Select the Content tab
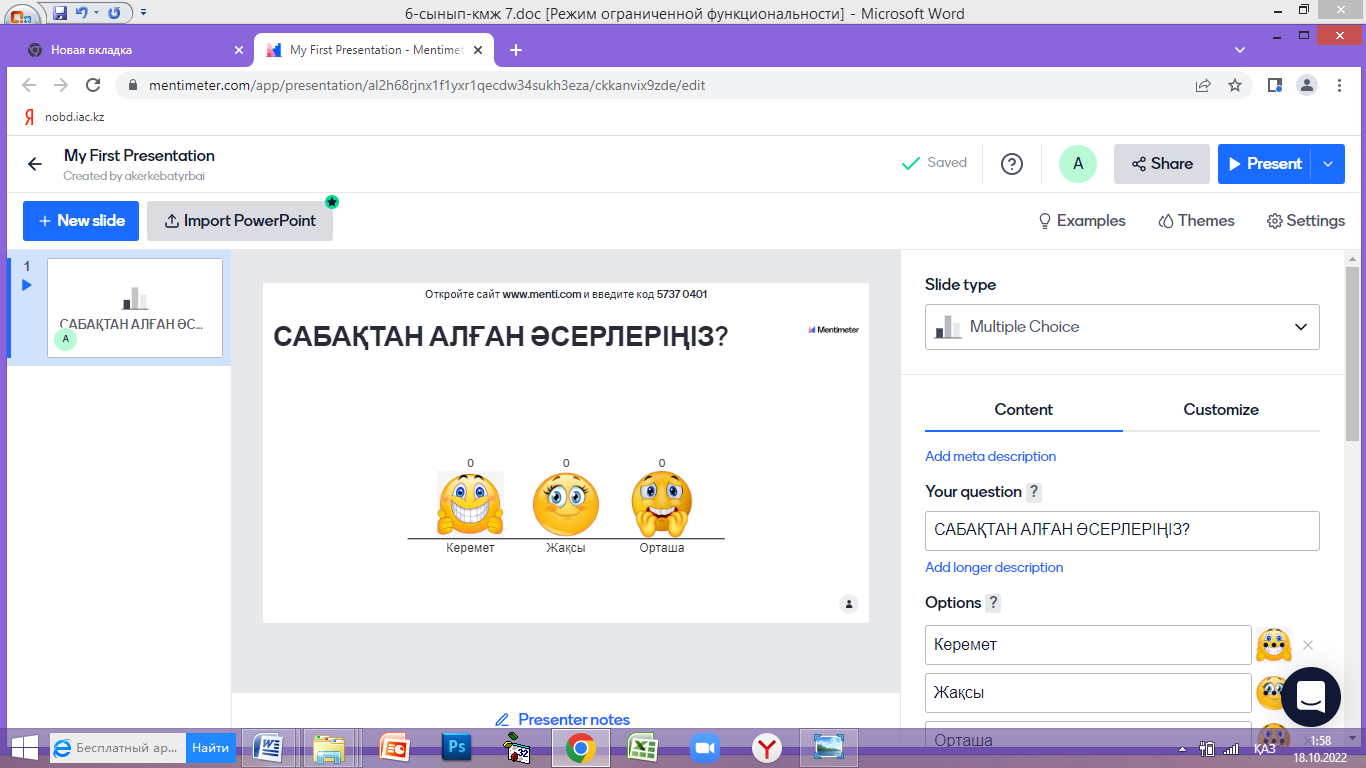The width and height of the screenshot is (1366, 768). 1023,410
